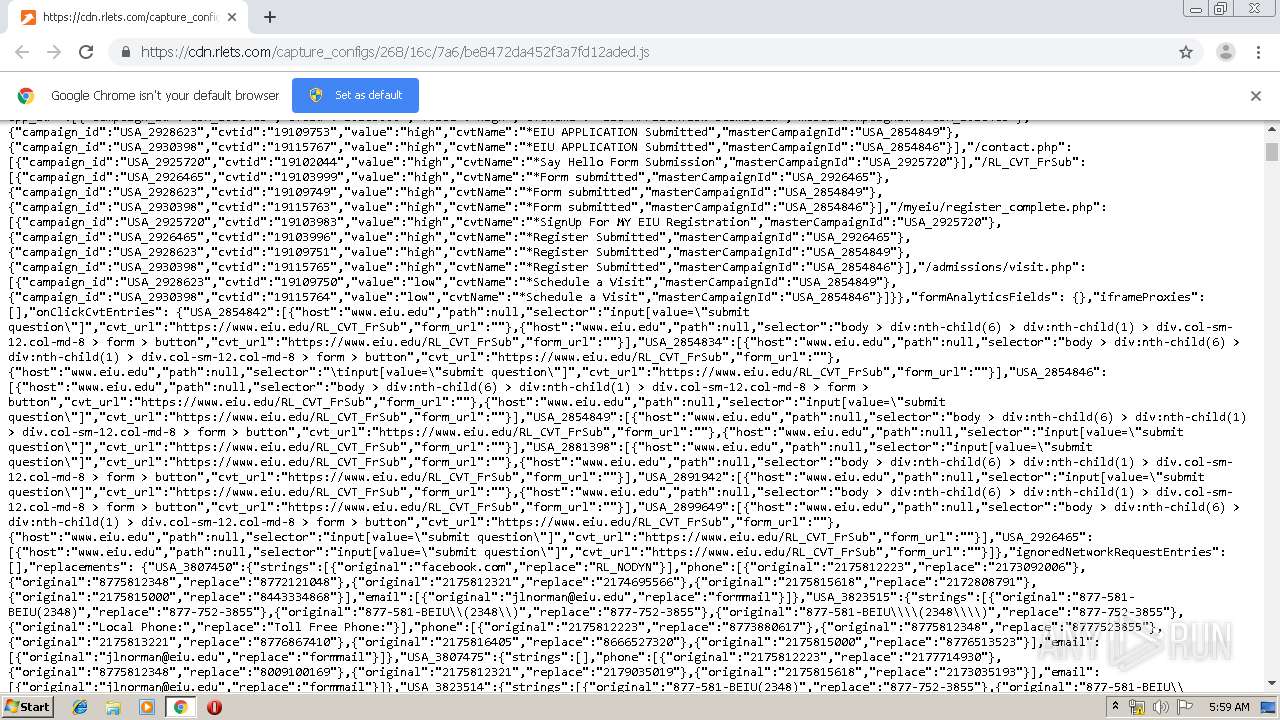Open a new tab
Image resolution: width=1280 pixels, height=720 pixels.
270,17
